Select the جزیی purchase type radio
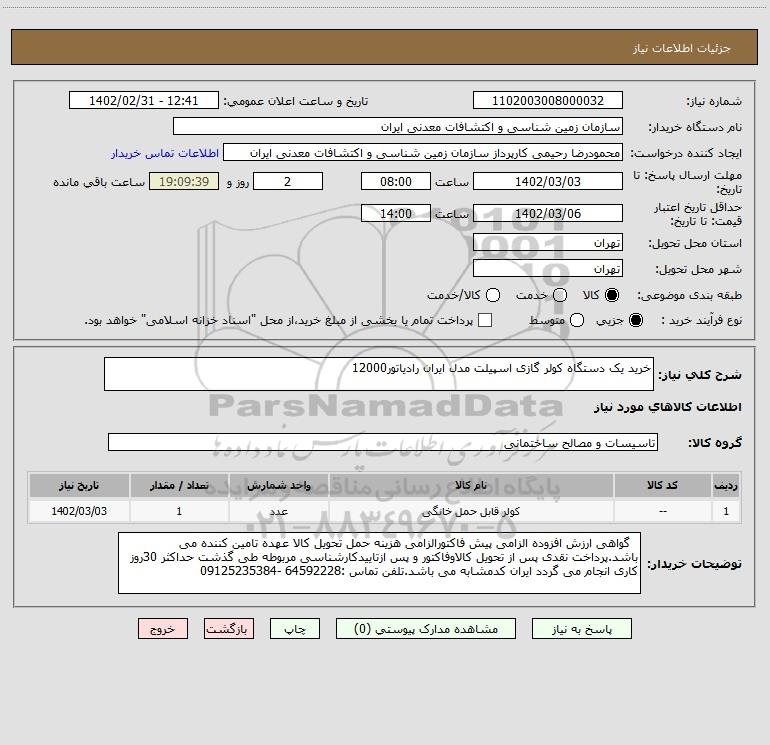770x745 pixels. [x=635, y=321]
